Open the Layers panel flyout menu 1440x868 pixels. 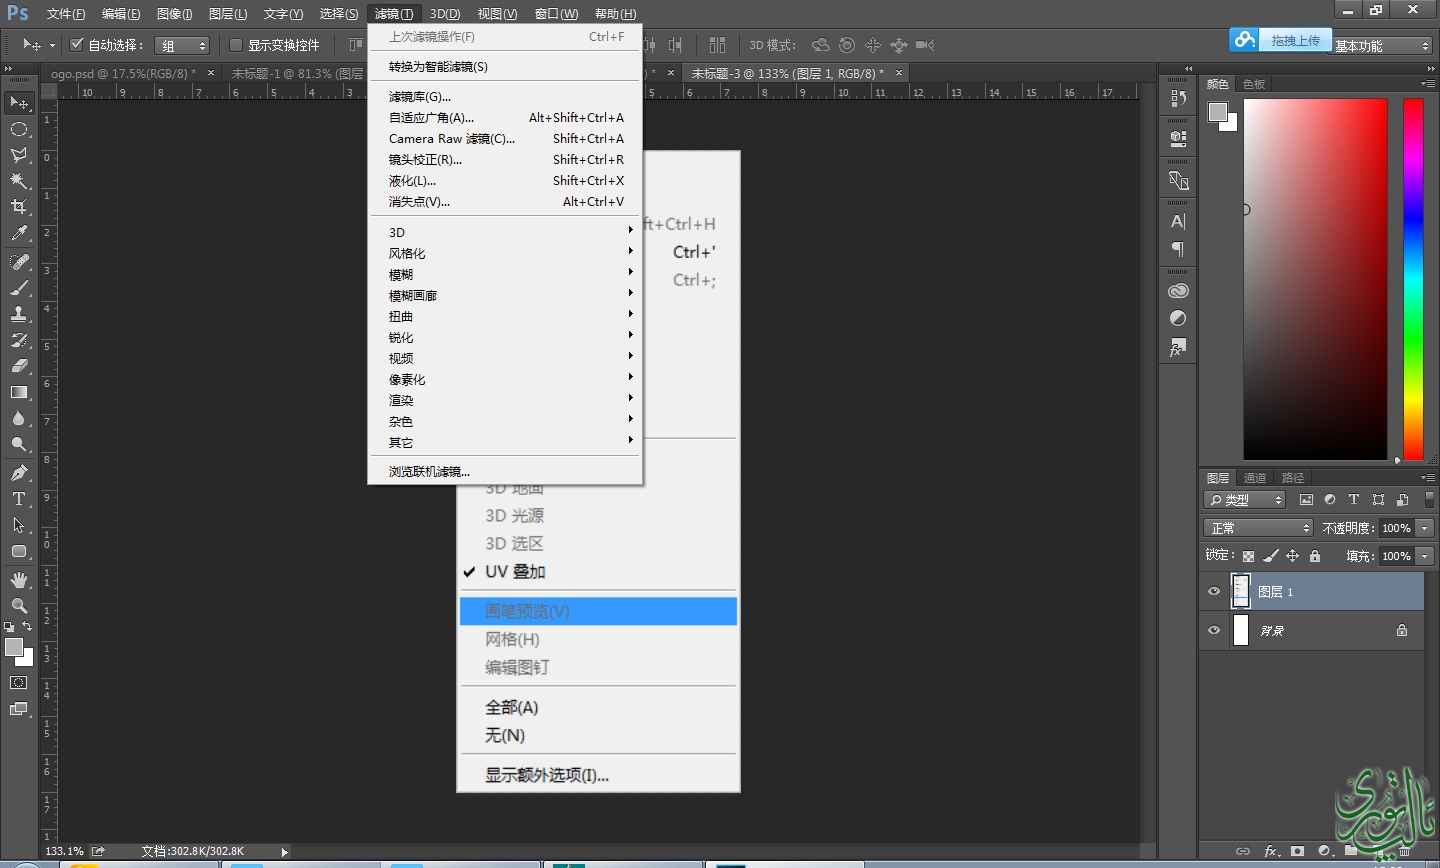pyautogui.click(x=1427, y=478)
